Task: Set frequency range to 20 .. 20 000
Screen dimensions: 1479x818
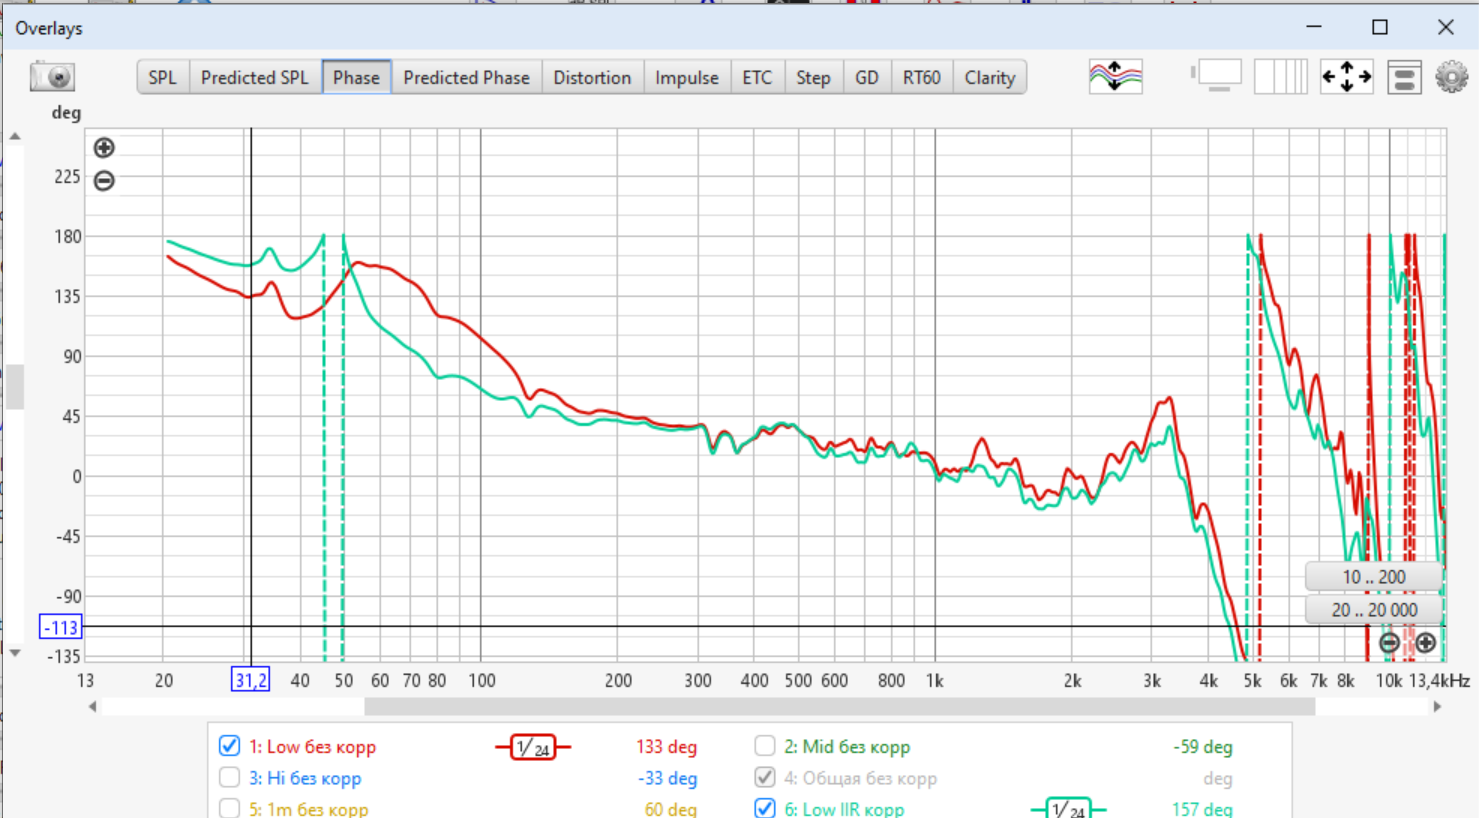Action: (x=1373, y=610)
